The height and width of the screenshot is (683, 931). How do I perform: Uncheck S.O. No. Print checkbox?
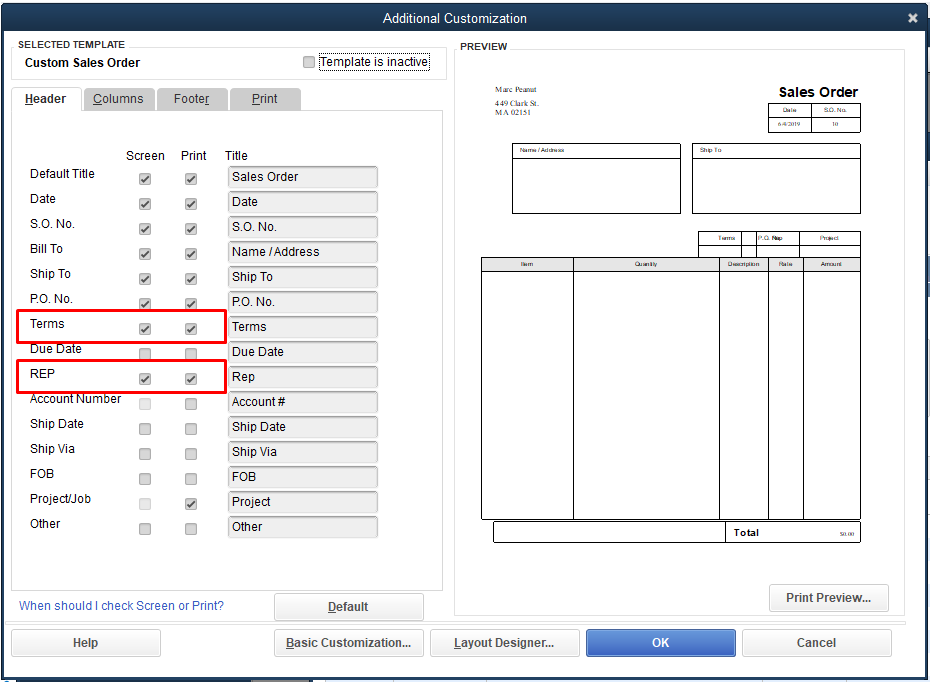(x=191, y=229)
